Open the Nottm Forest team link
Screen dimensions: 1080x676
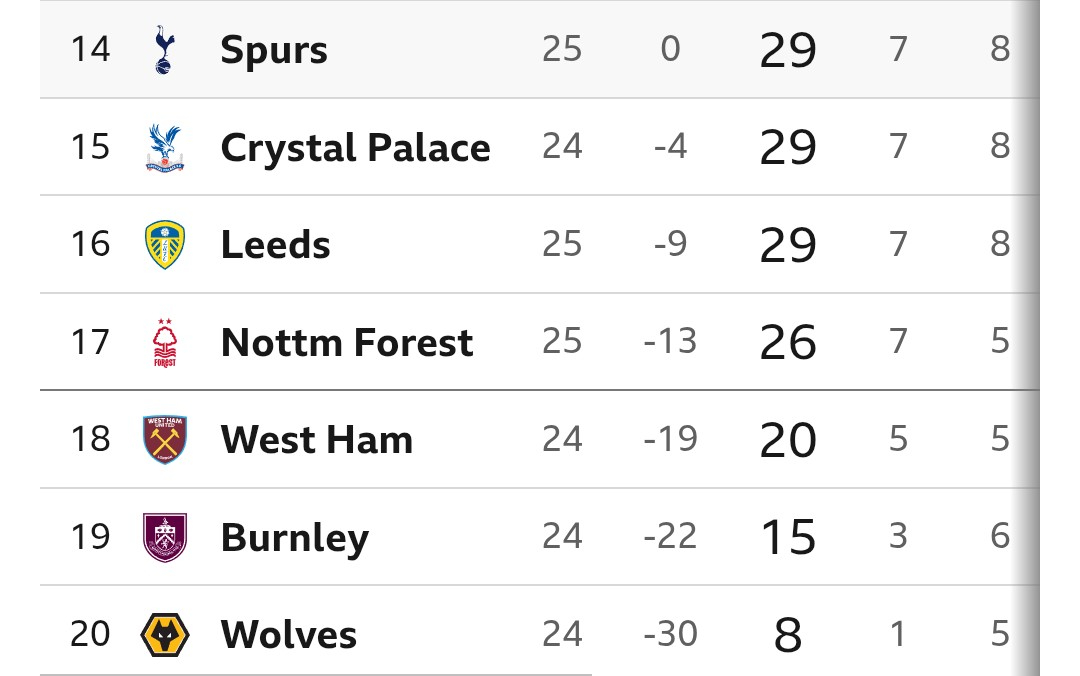coord(346,343)
